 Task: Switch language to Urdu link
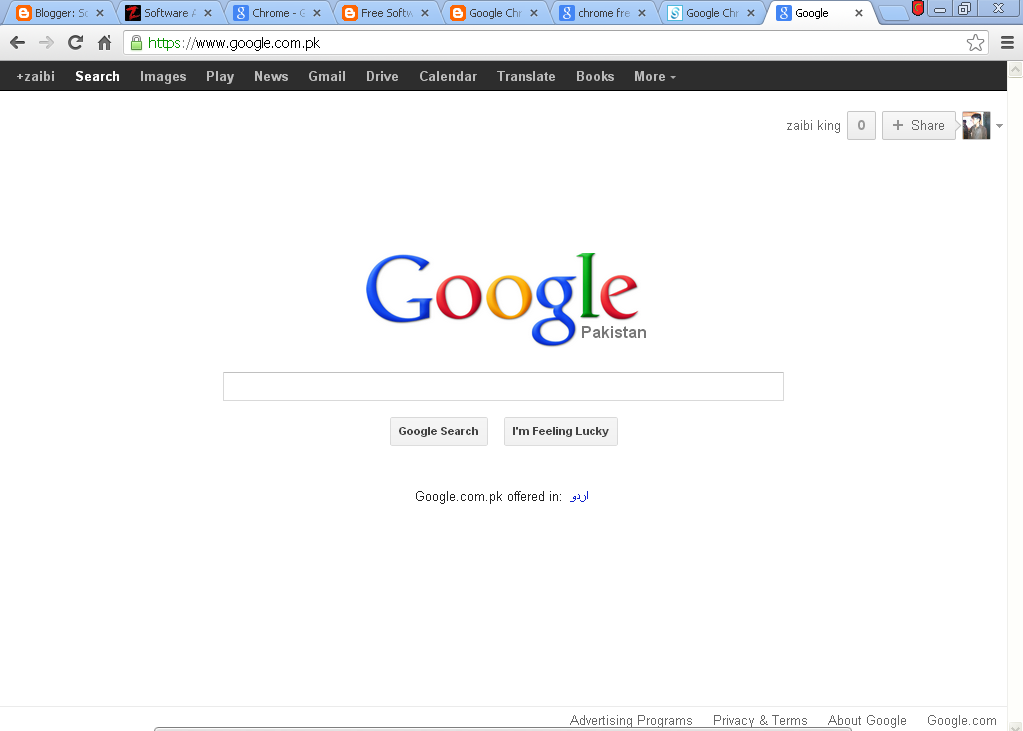[x=579, y=497]
